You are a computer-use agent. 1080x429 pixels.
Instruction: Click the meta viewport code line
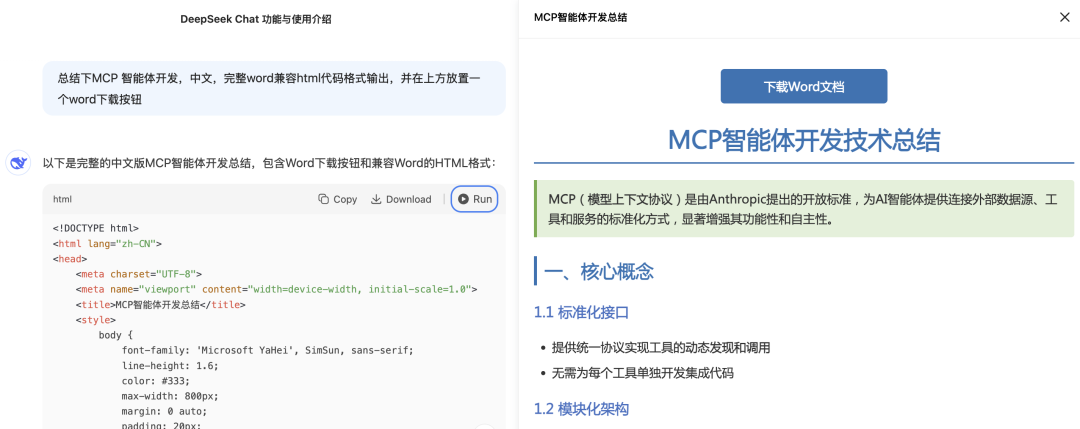point(276,289)
